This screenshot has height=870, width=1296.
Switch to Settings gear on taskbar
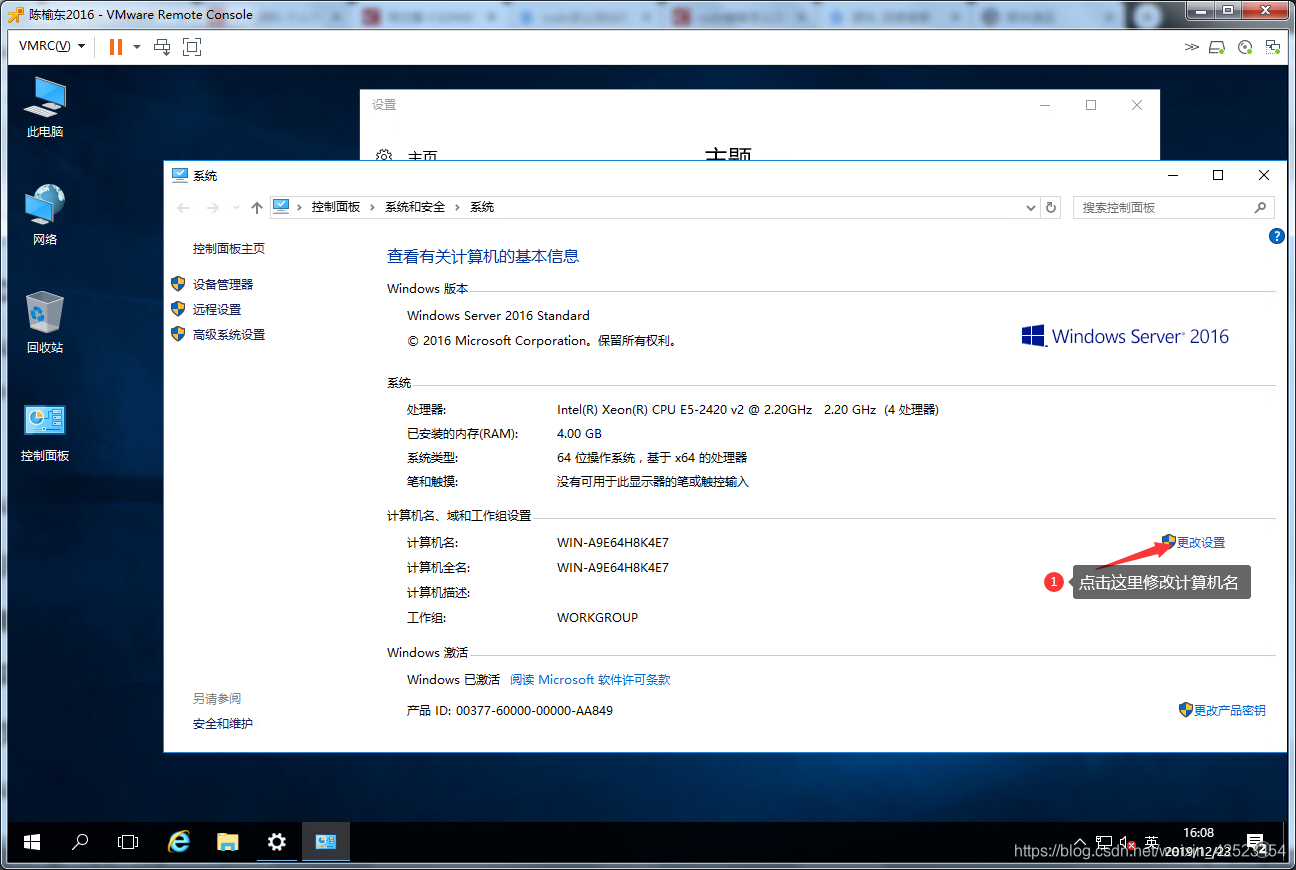tap(277, 842)
